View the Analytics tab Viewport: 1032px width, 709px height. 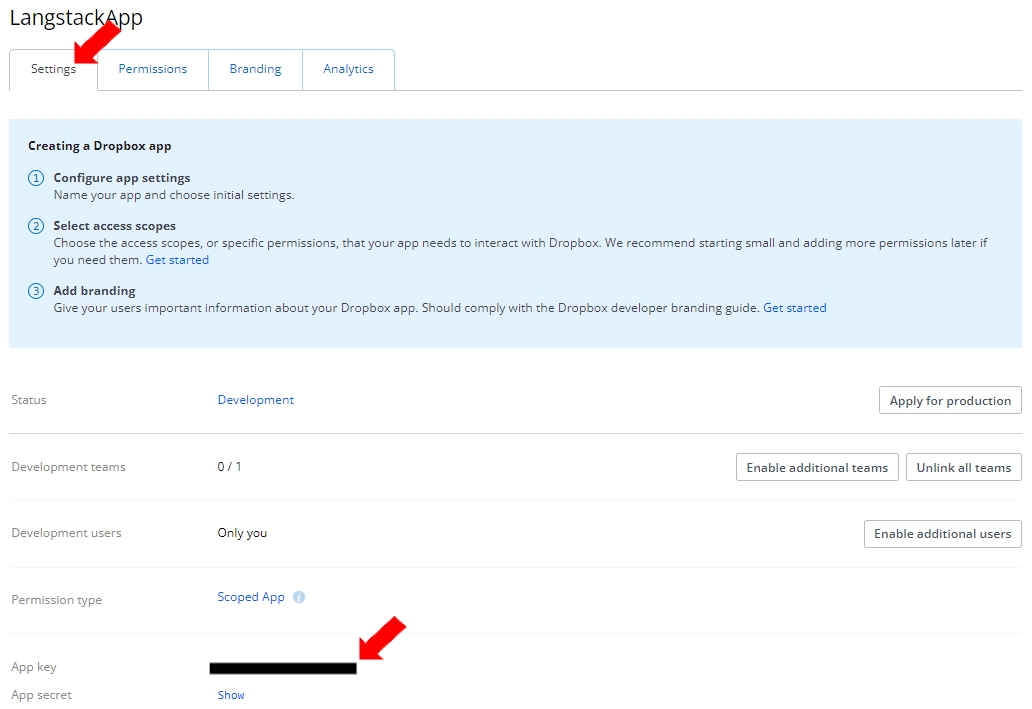point(348,70)
